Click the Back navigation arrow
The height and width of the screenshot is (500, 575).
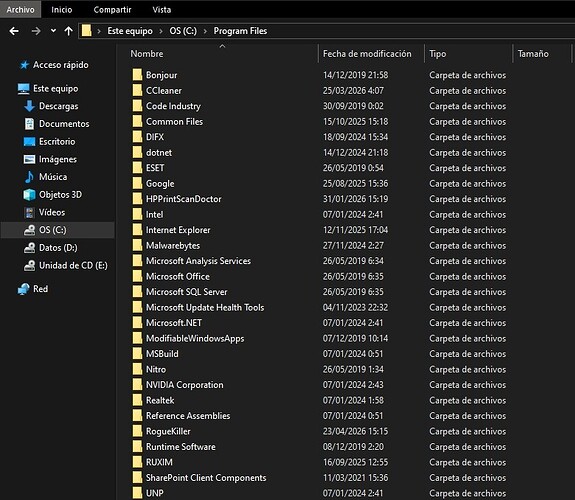(x=14, y=31)
